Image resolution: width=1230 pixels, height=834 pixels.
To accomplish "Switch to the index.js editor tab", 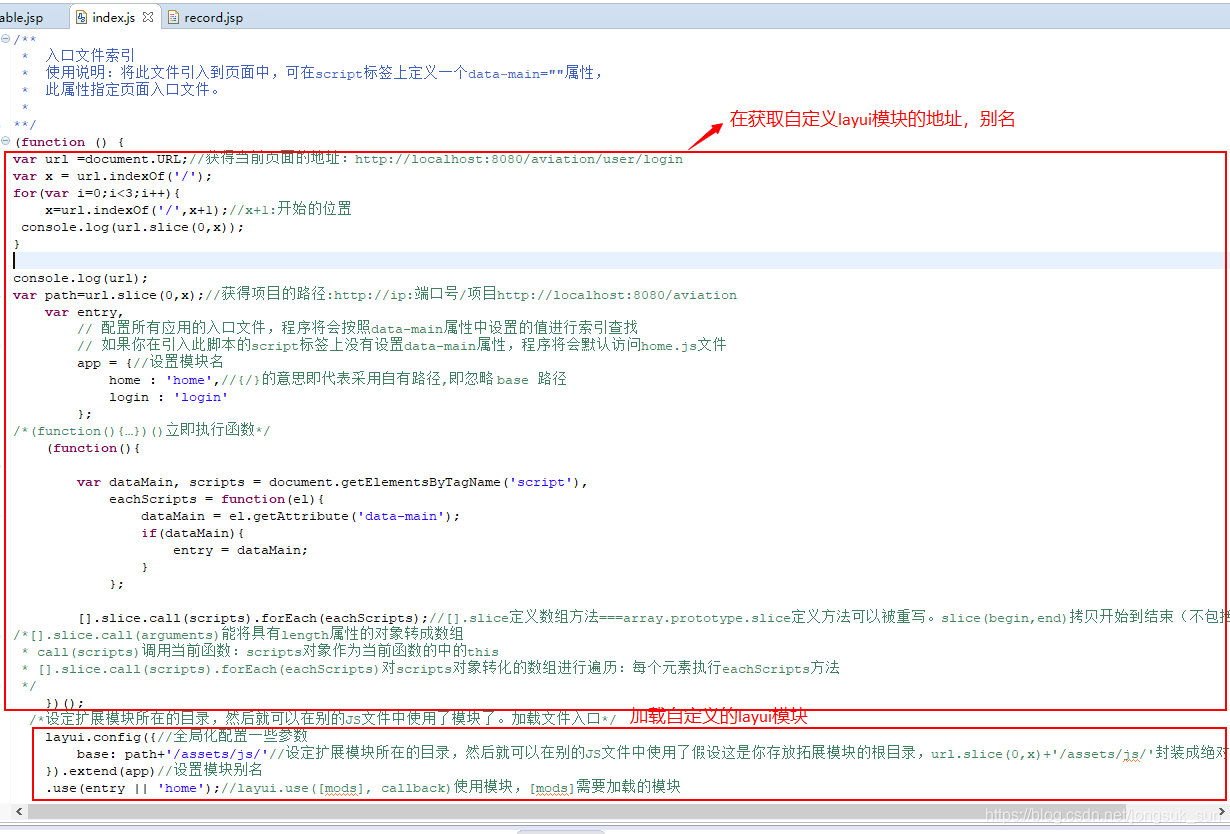I will click(113, 17).
